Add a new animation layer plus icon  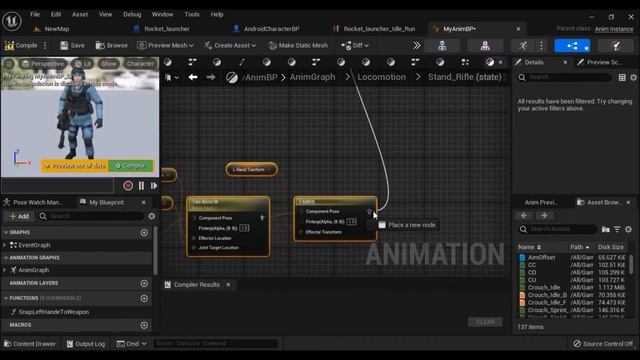point(144,283)
